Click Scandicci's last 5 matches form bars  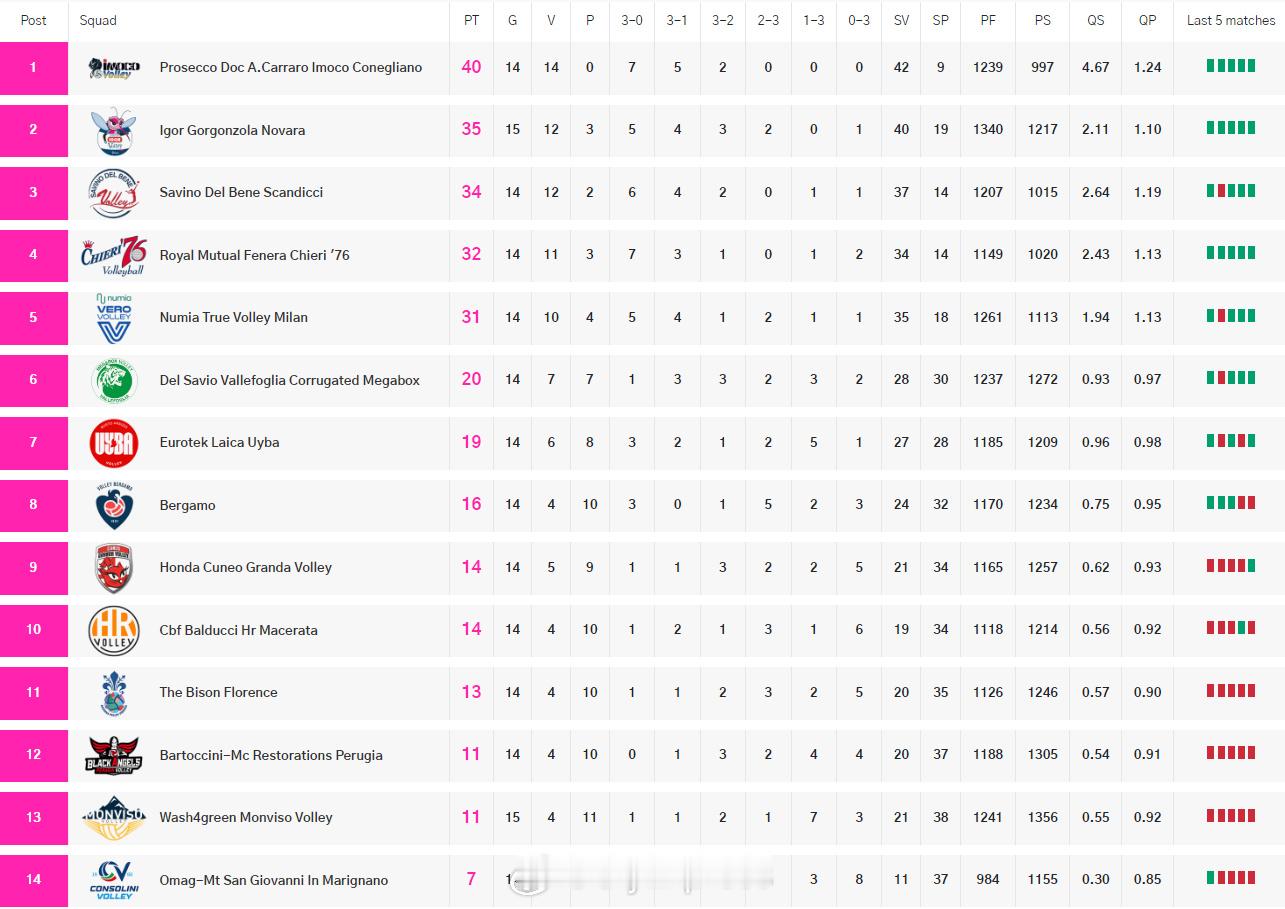point(1231,191)
